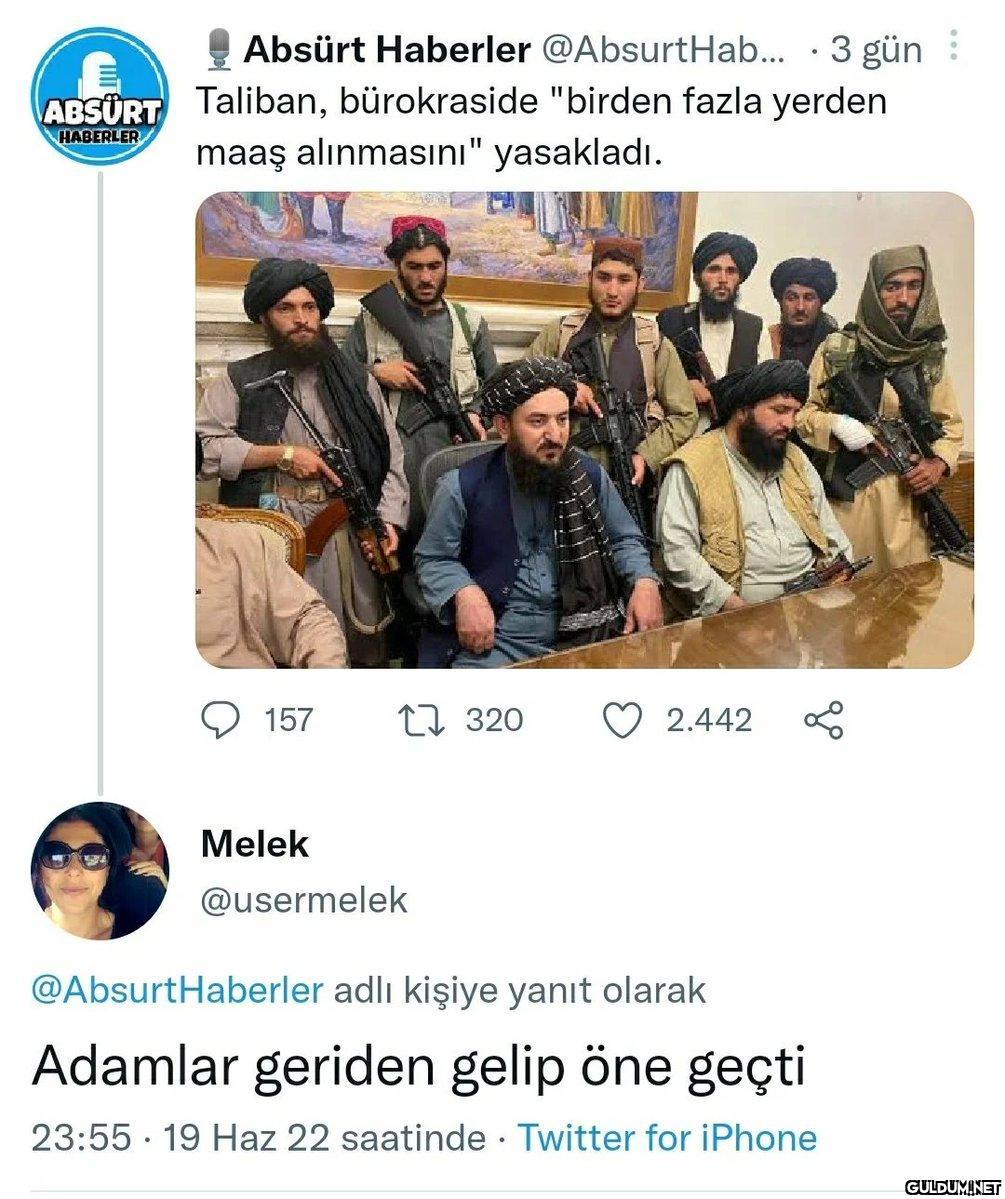Screen dimensions: 1005x1199
Task: Open the Melek display name
Action: click(x=255, y=844)
